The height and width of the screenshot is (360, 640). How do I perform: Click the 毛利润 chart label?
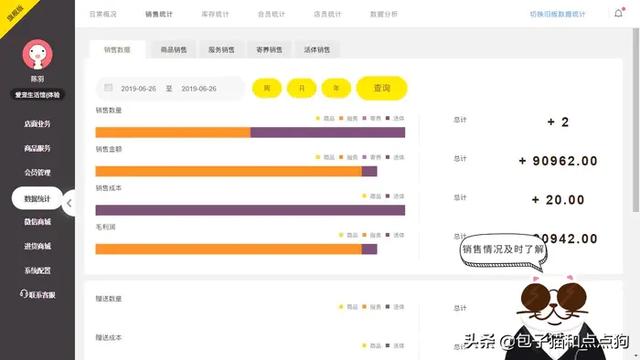pyautogui.click(x=105, y=227)
